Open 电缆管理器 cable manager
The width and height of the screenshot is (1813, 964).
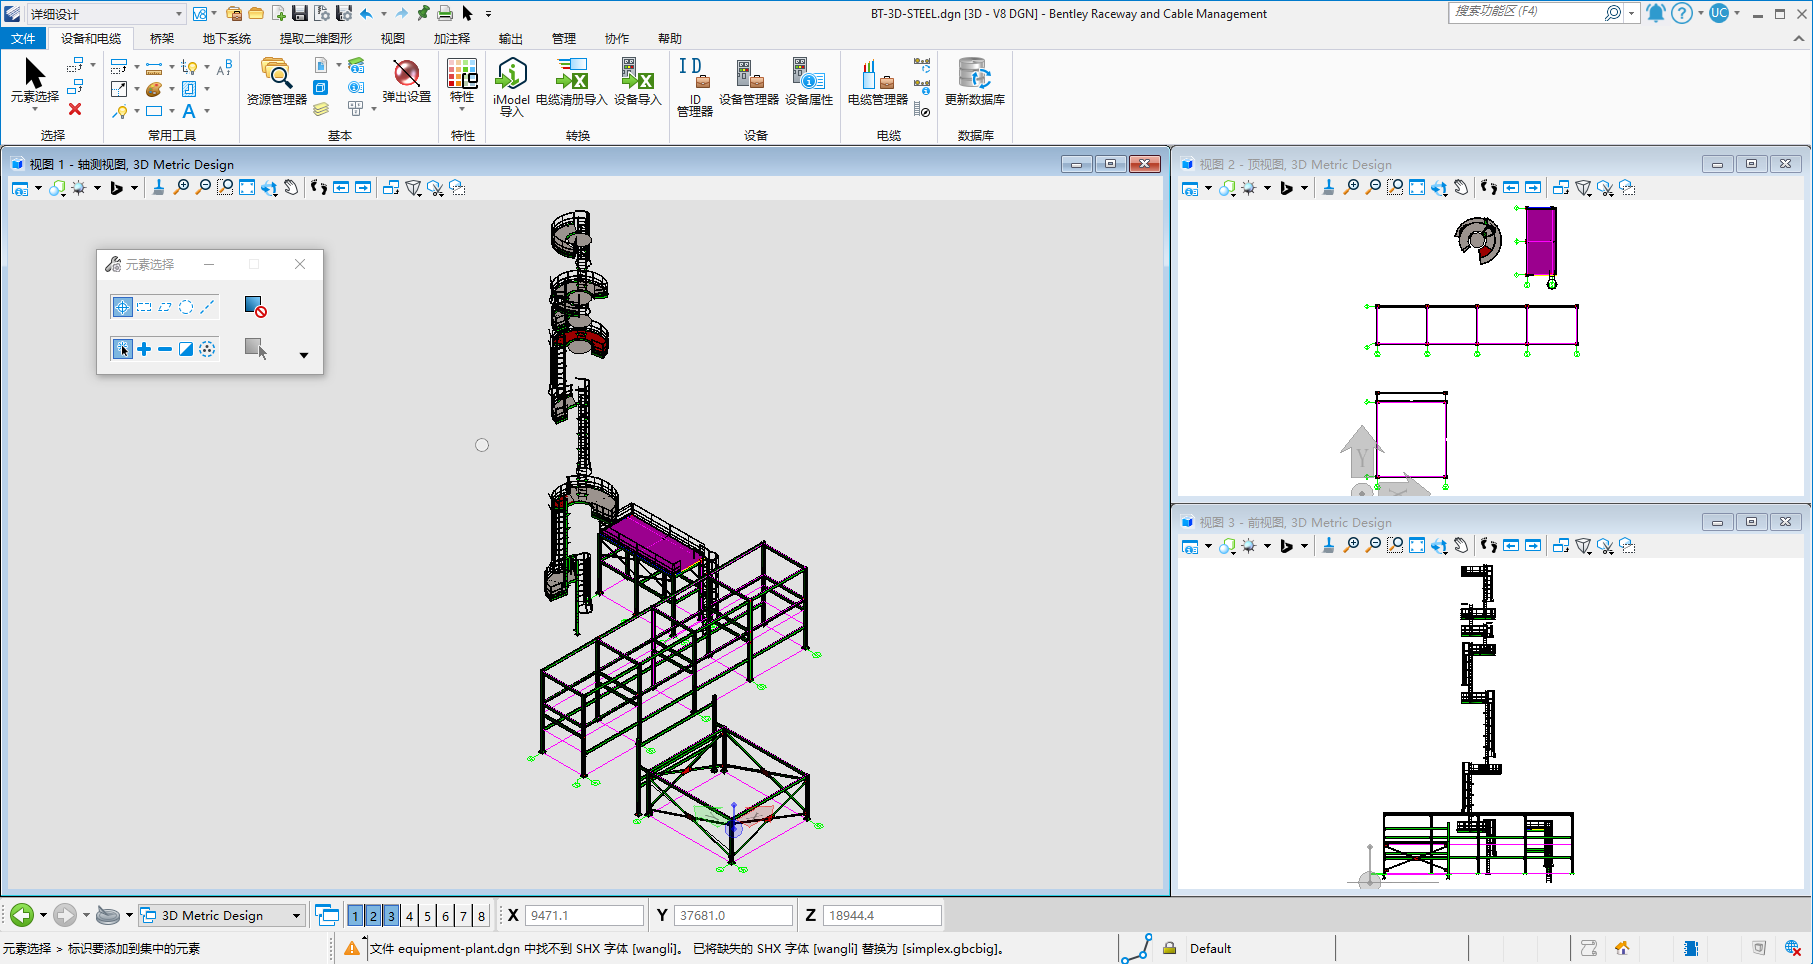click(877, 81)
